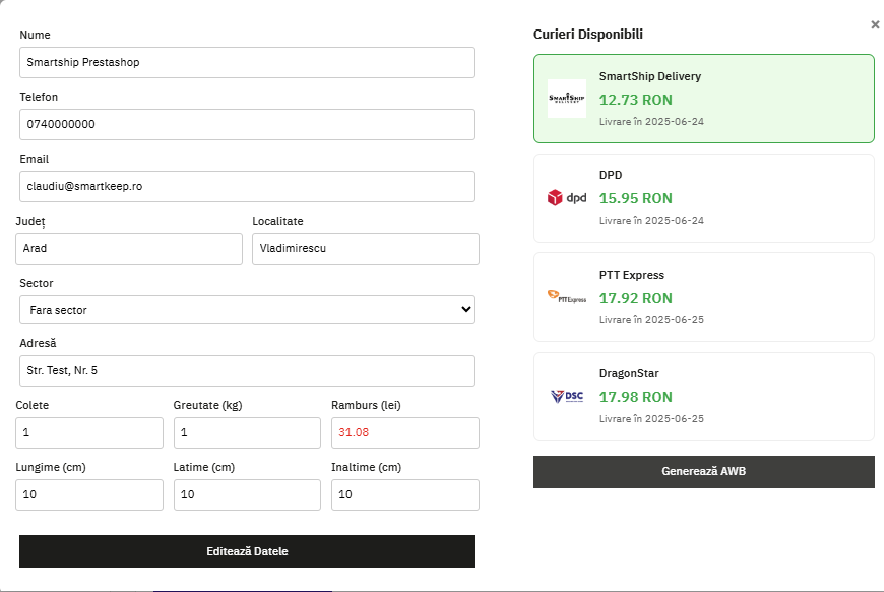Image resolution: width=884 pixels, height=592 pixels.
Task: Click into the Telefon field
Action: (246, 124)
